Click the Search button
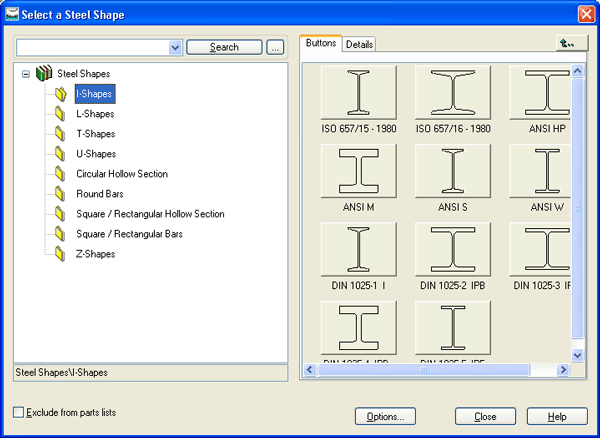600x438 pixels. point(224,47)
